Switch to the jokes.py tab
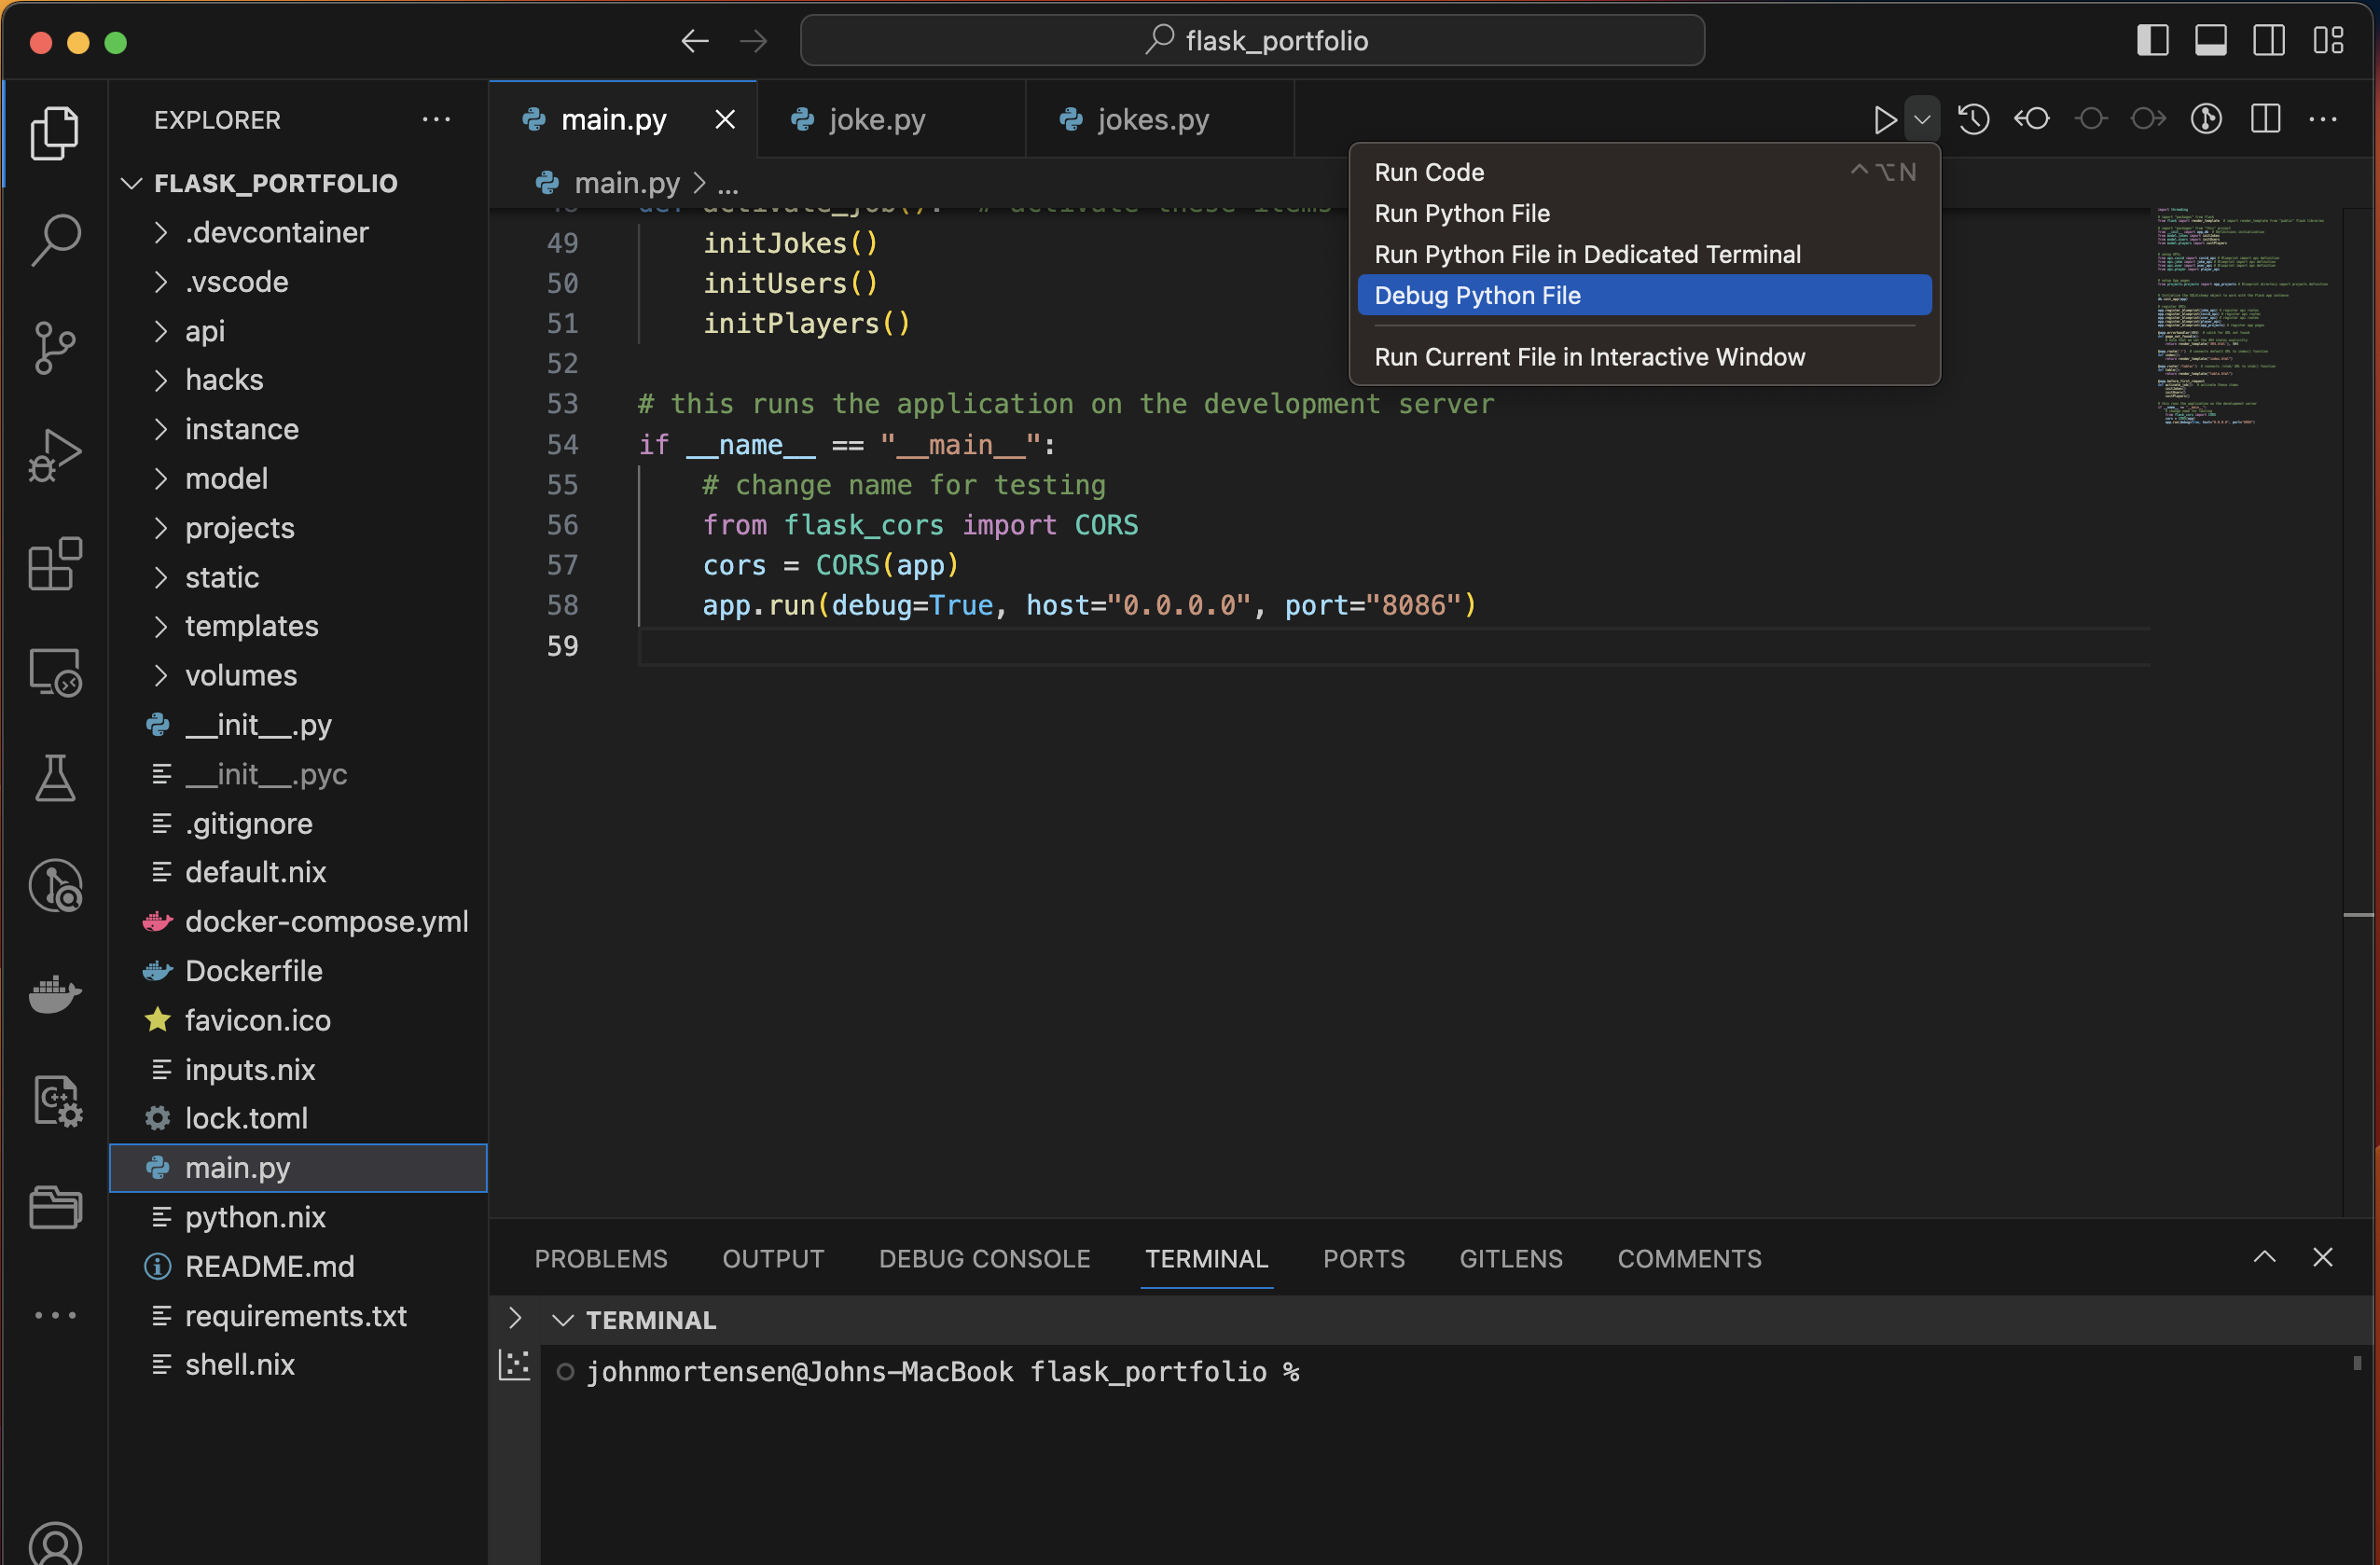Viewport: 2380px width, 1565px height. pos(1160,120)
